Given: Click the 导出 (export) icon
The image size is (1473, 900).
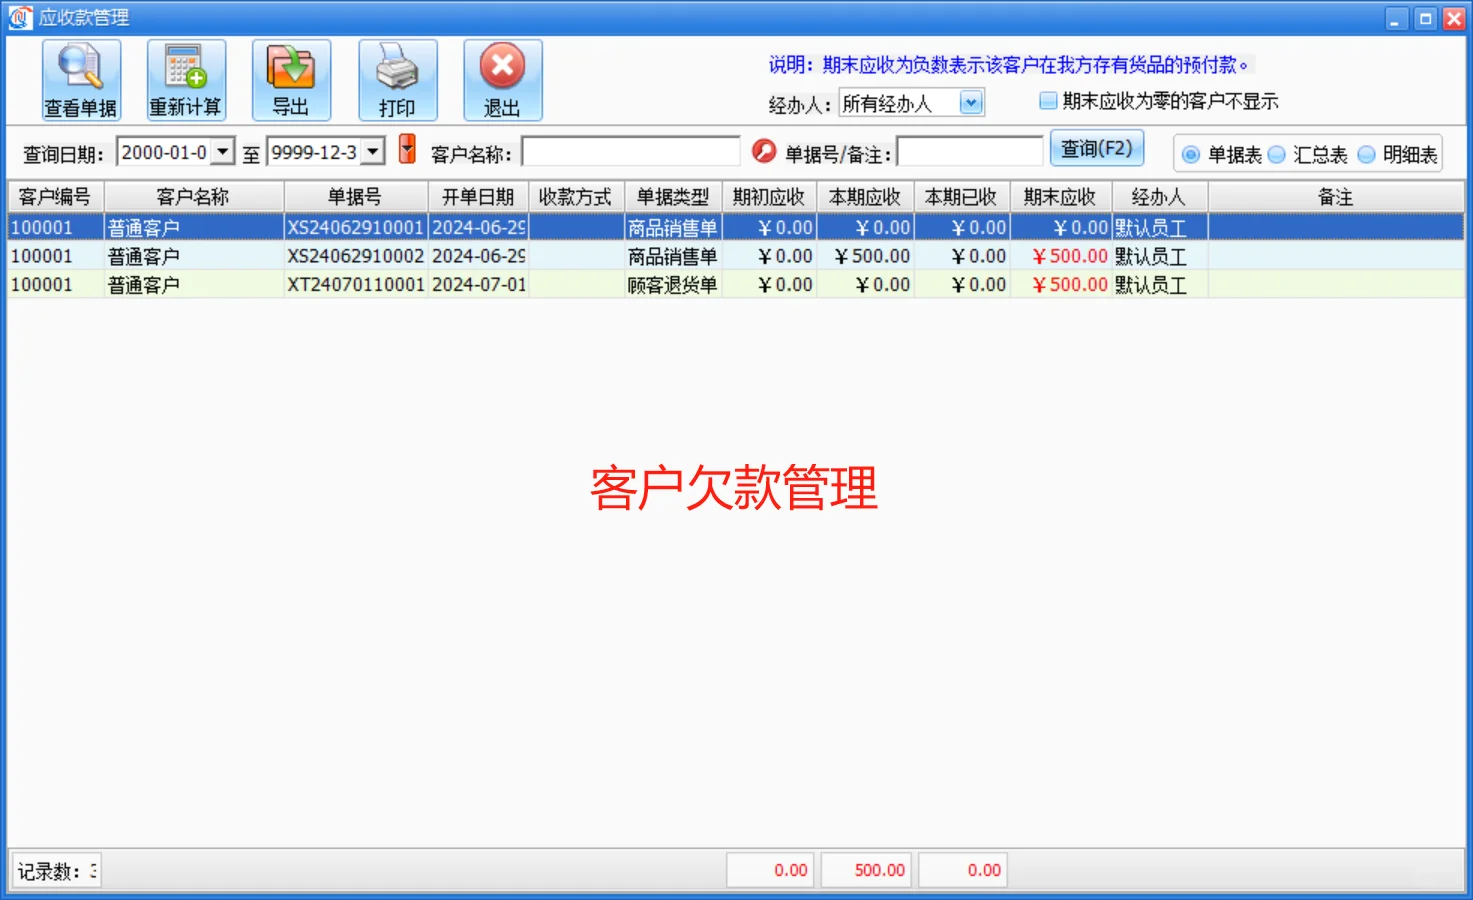Looking at the screenshot, I should pos(291,79).
